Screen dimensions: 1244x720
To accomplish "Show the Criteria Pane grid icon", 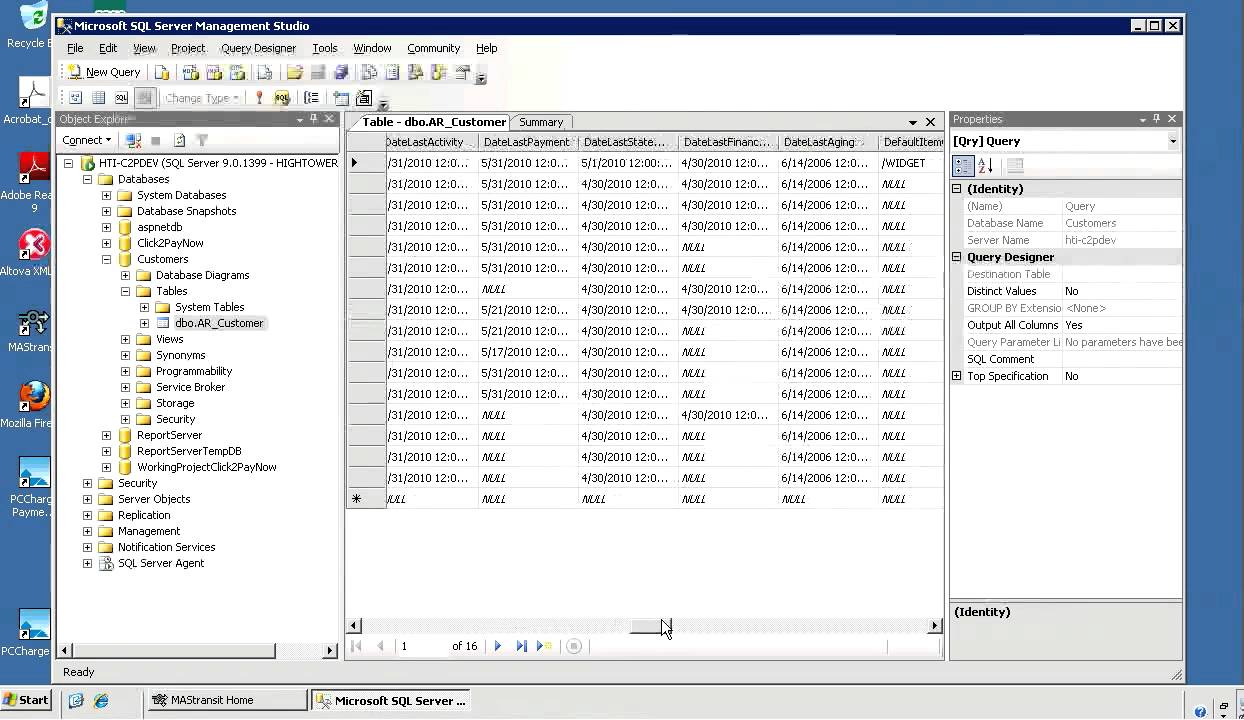I will [x=98, y=98].
